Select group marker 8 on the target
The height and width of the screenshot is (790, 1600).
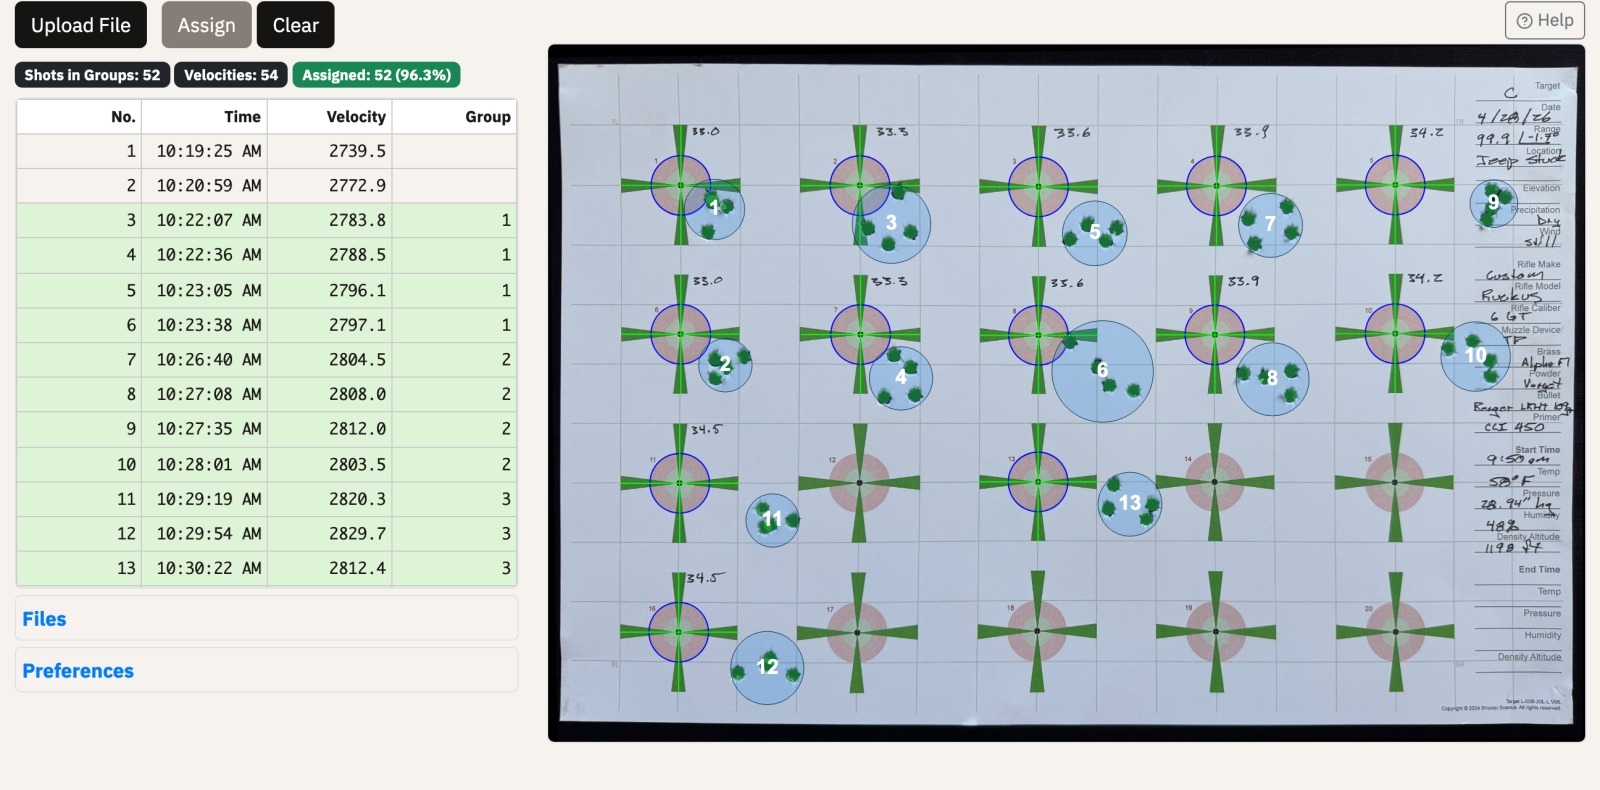(1272, 378)
